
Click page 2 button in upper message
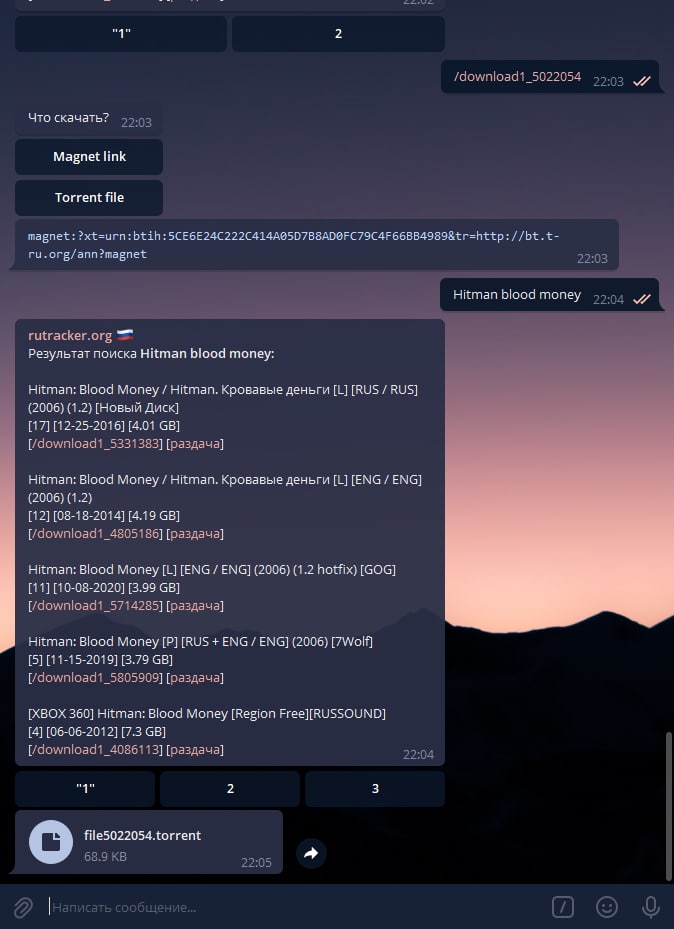[338, 33]
